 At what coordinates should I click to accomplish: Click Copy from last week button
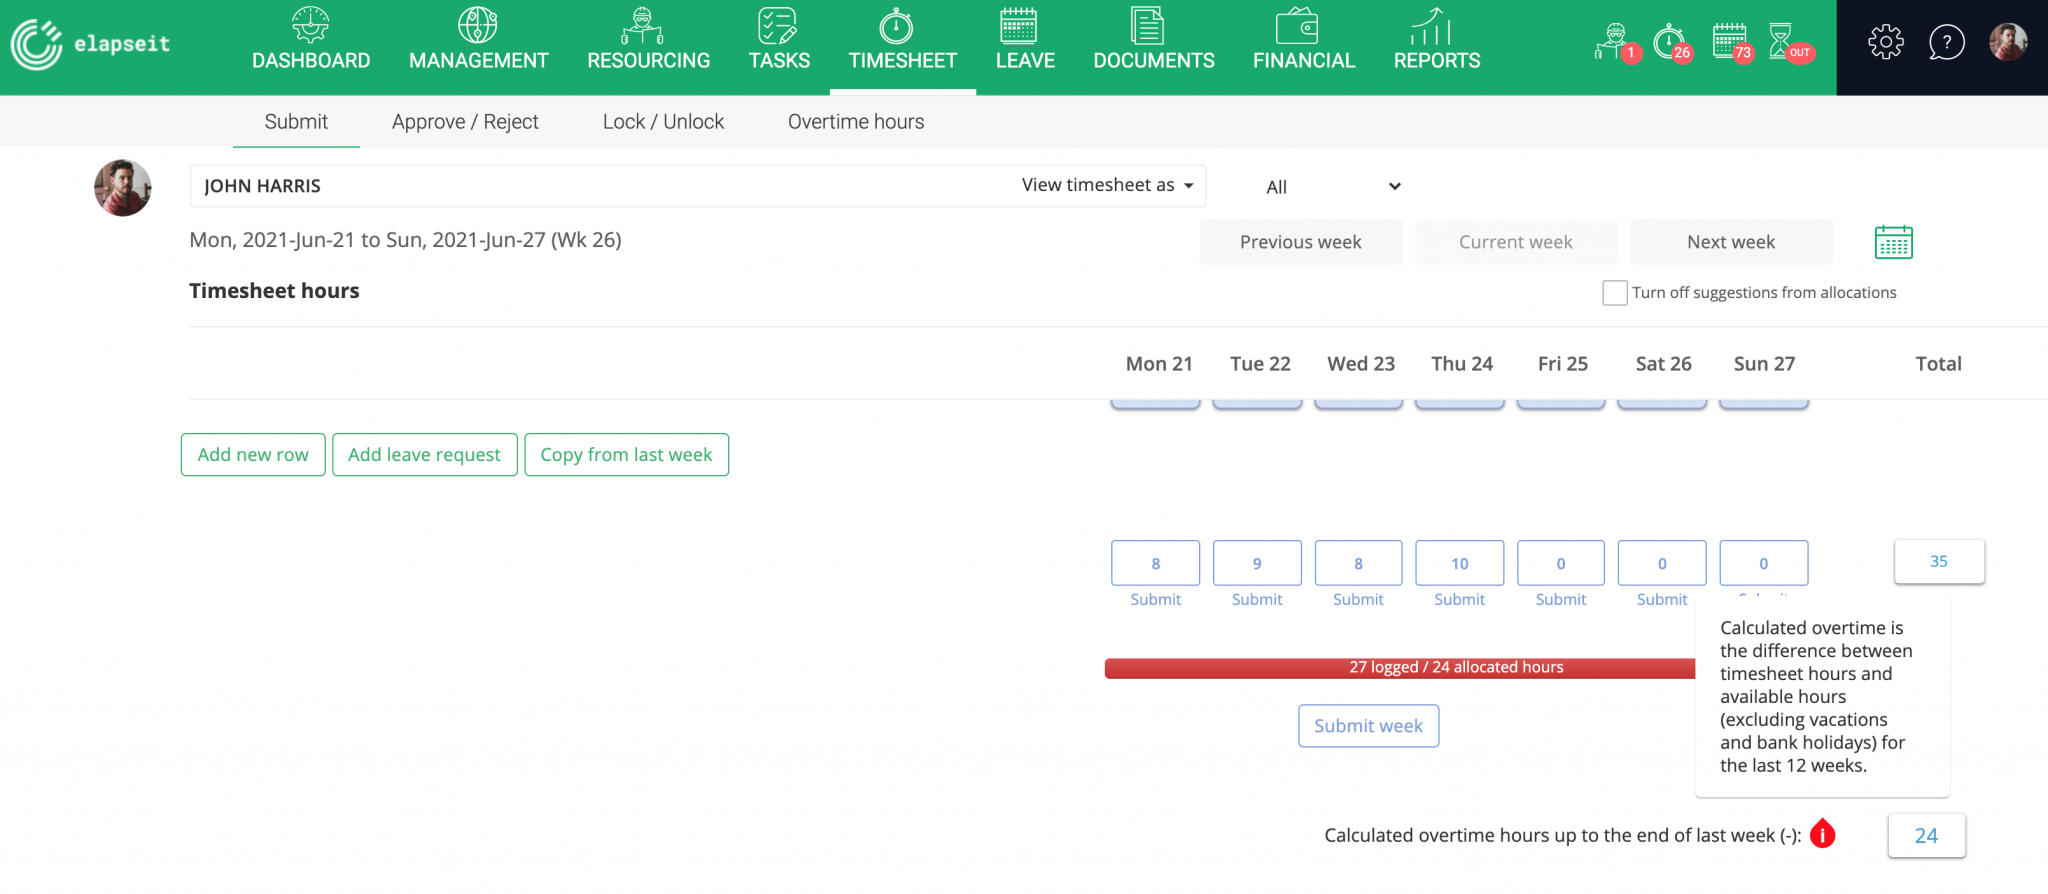click(626, 455)
